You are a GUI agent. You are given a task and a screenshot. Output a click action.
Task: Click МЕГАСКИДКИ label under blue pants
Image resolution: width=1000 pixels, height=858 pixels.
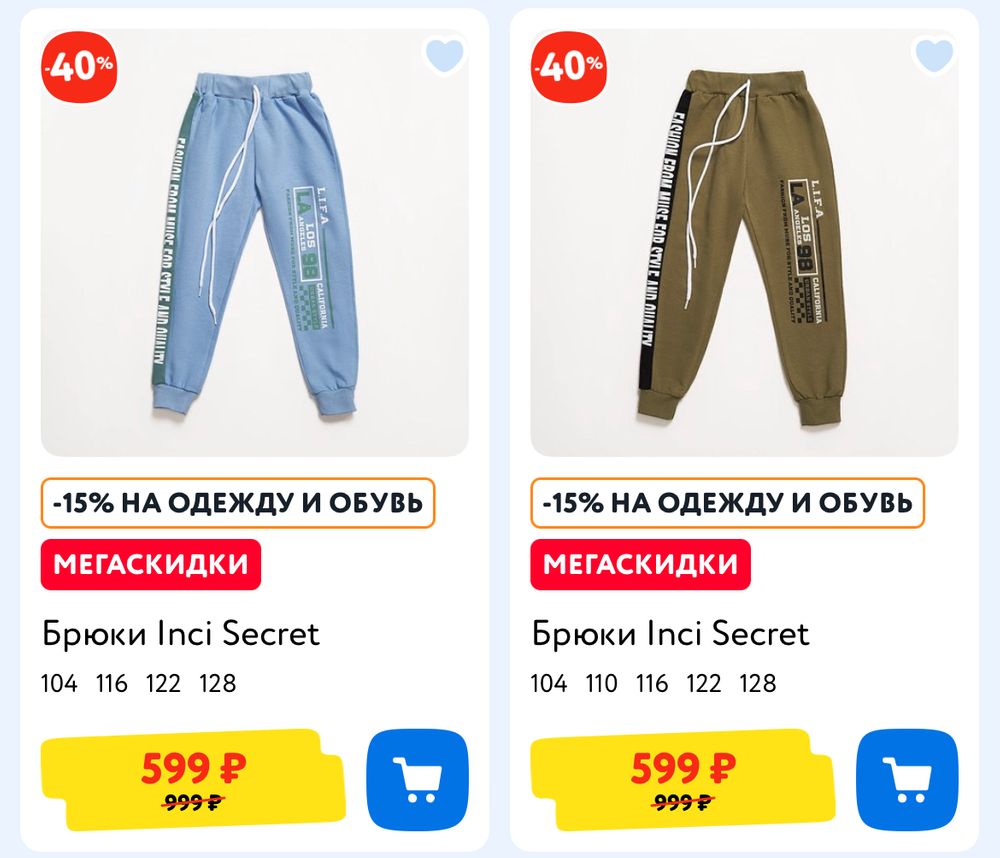pyautogui.click(x=151, y=565)
